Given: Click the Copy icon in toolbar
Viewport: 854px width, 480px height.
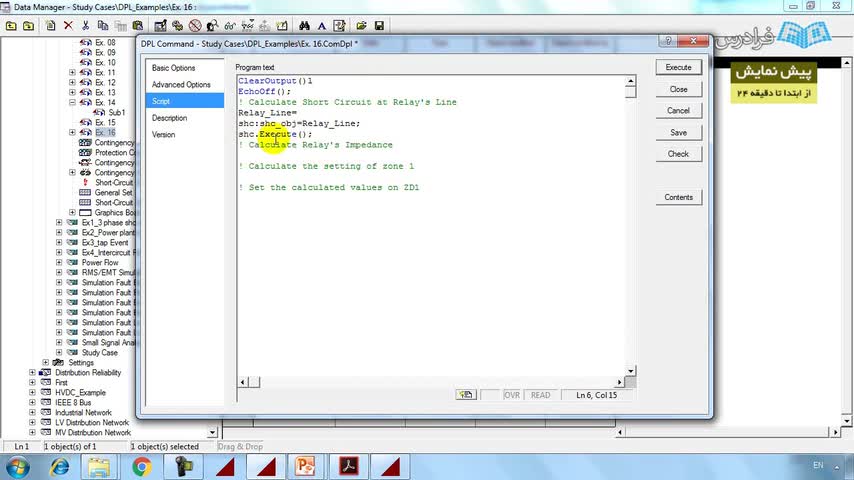Looking at the screenshot, I should tap(103, 26).
